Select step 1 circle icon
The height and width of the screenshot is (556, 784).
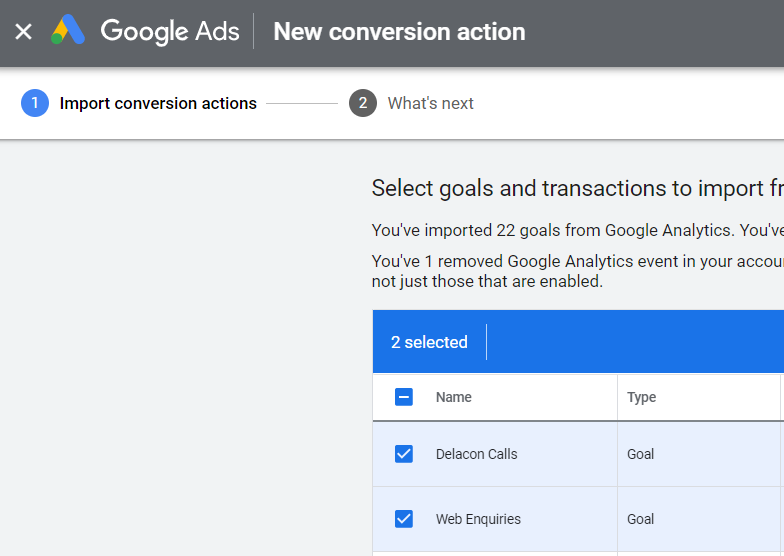[34, 103]
